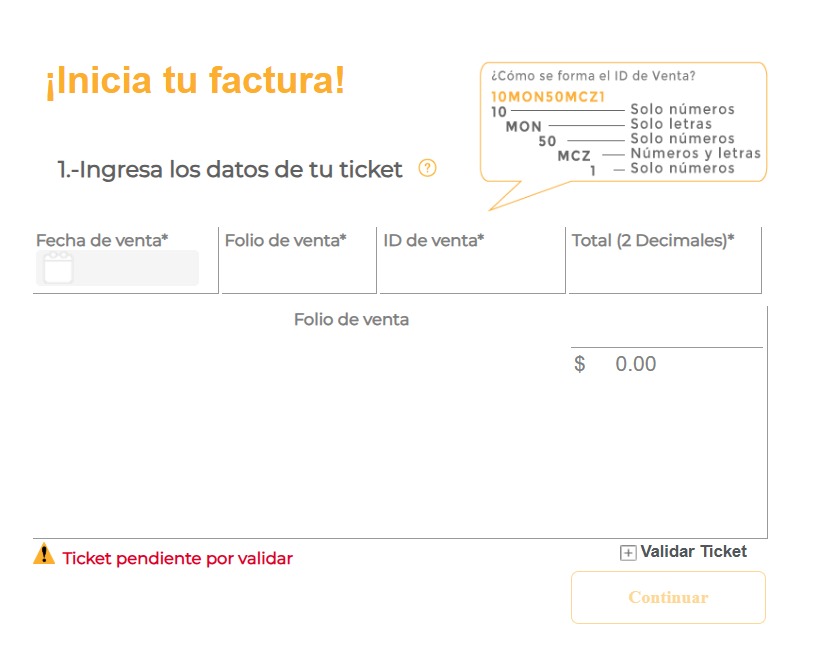Click the $ 0.00 total amount
The width and height of the screenshot is (813, 665).
point(615,364)
